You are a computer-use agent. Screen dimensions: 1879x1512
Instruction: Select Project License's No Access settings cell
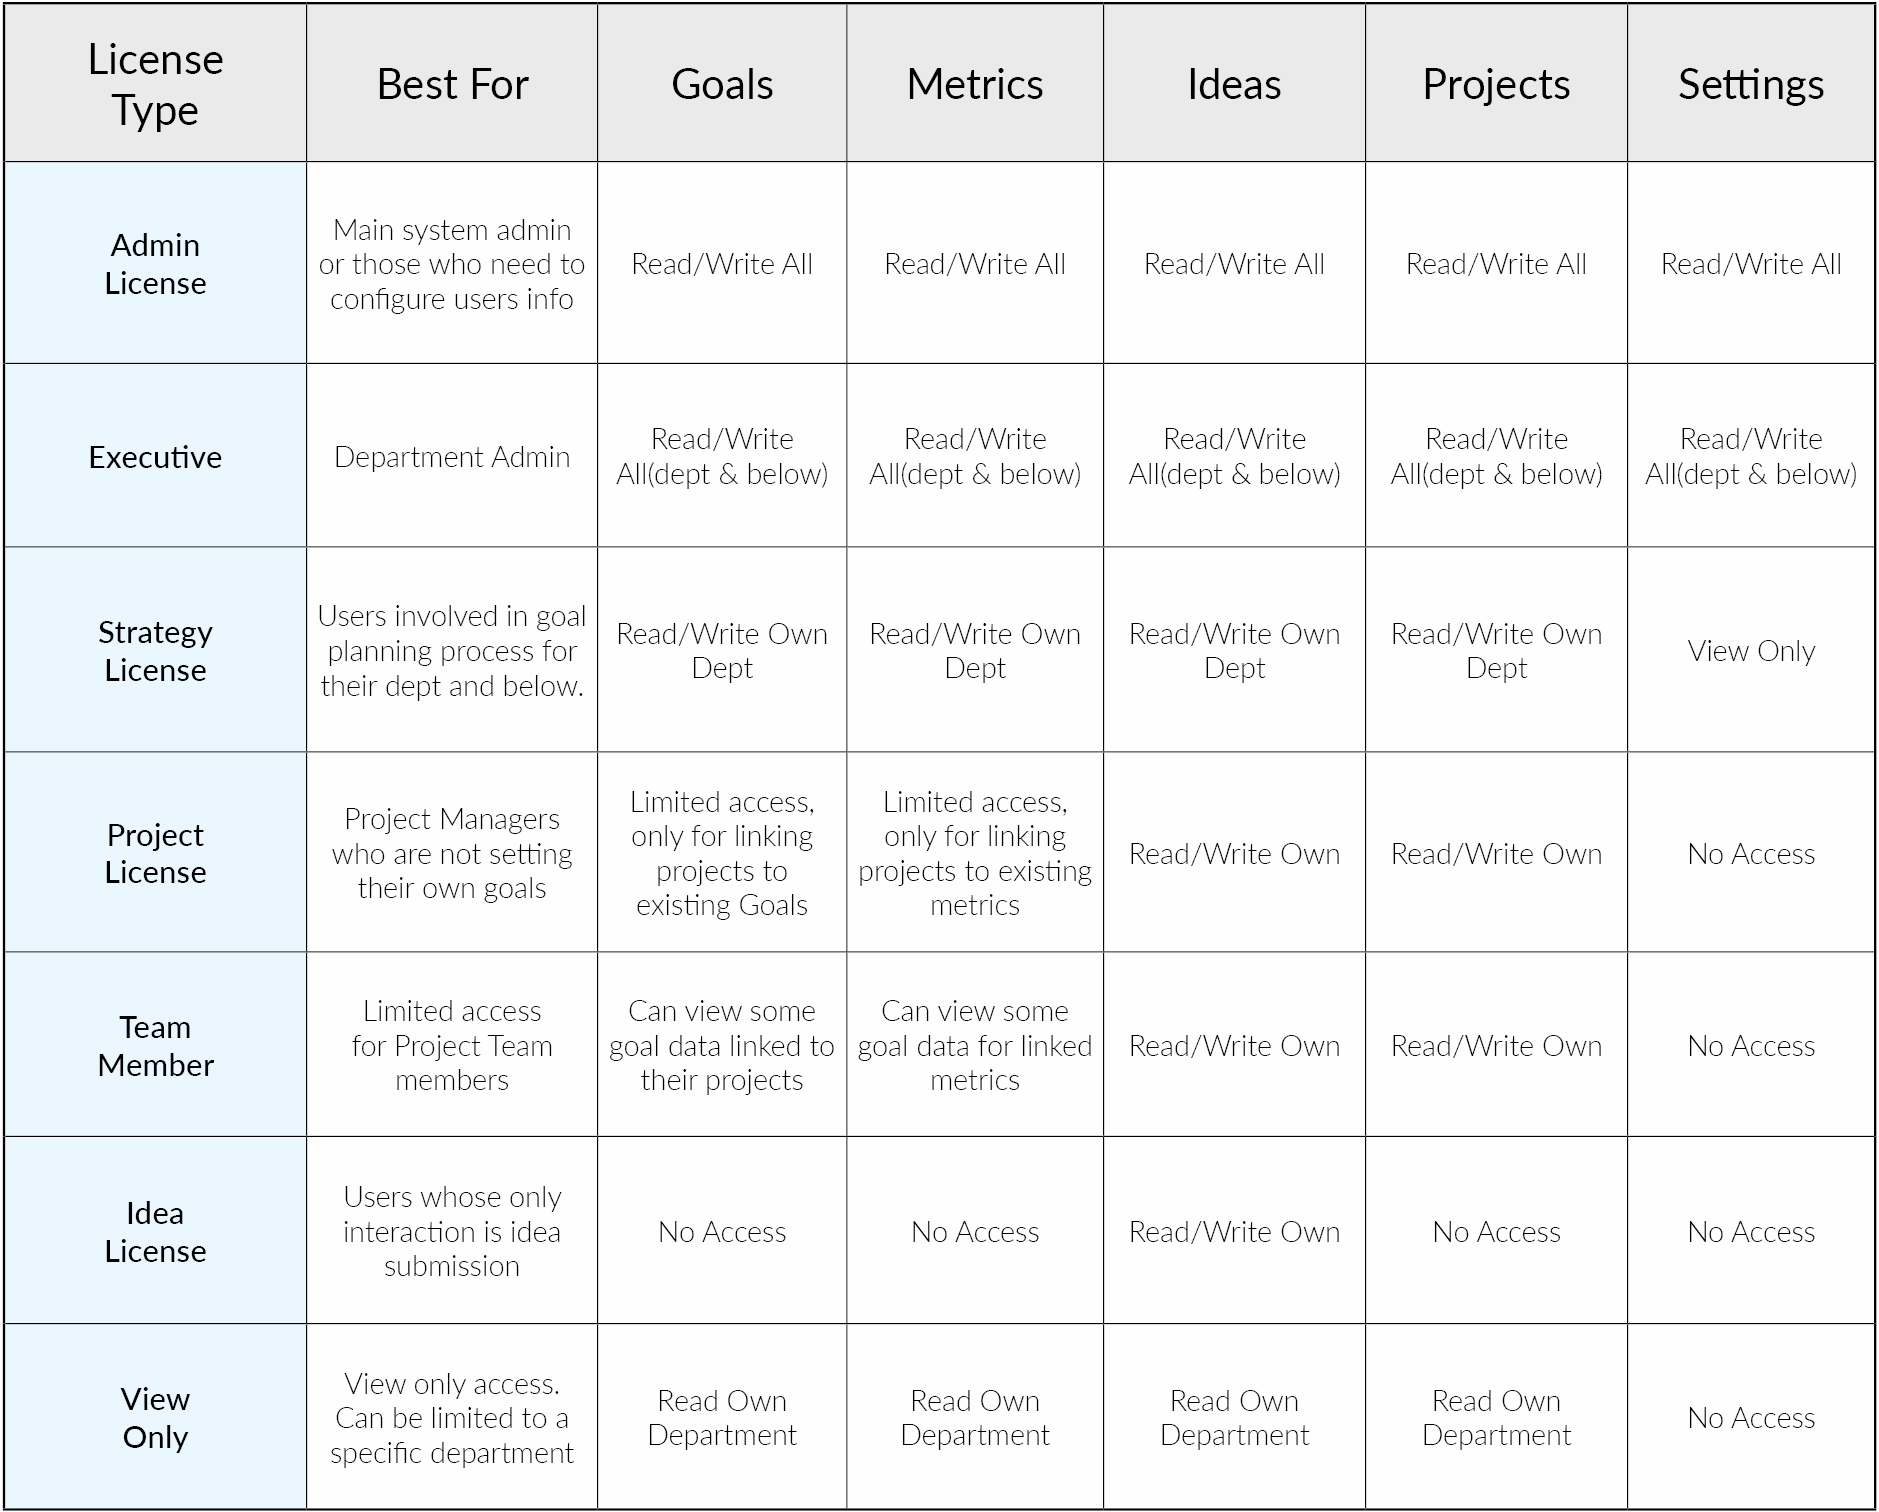[x=1751, y=853]
